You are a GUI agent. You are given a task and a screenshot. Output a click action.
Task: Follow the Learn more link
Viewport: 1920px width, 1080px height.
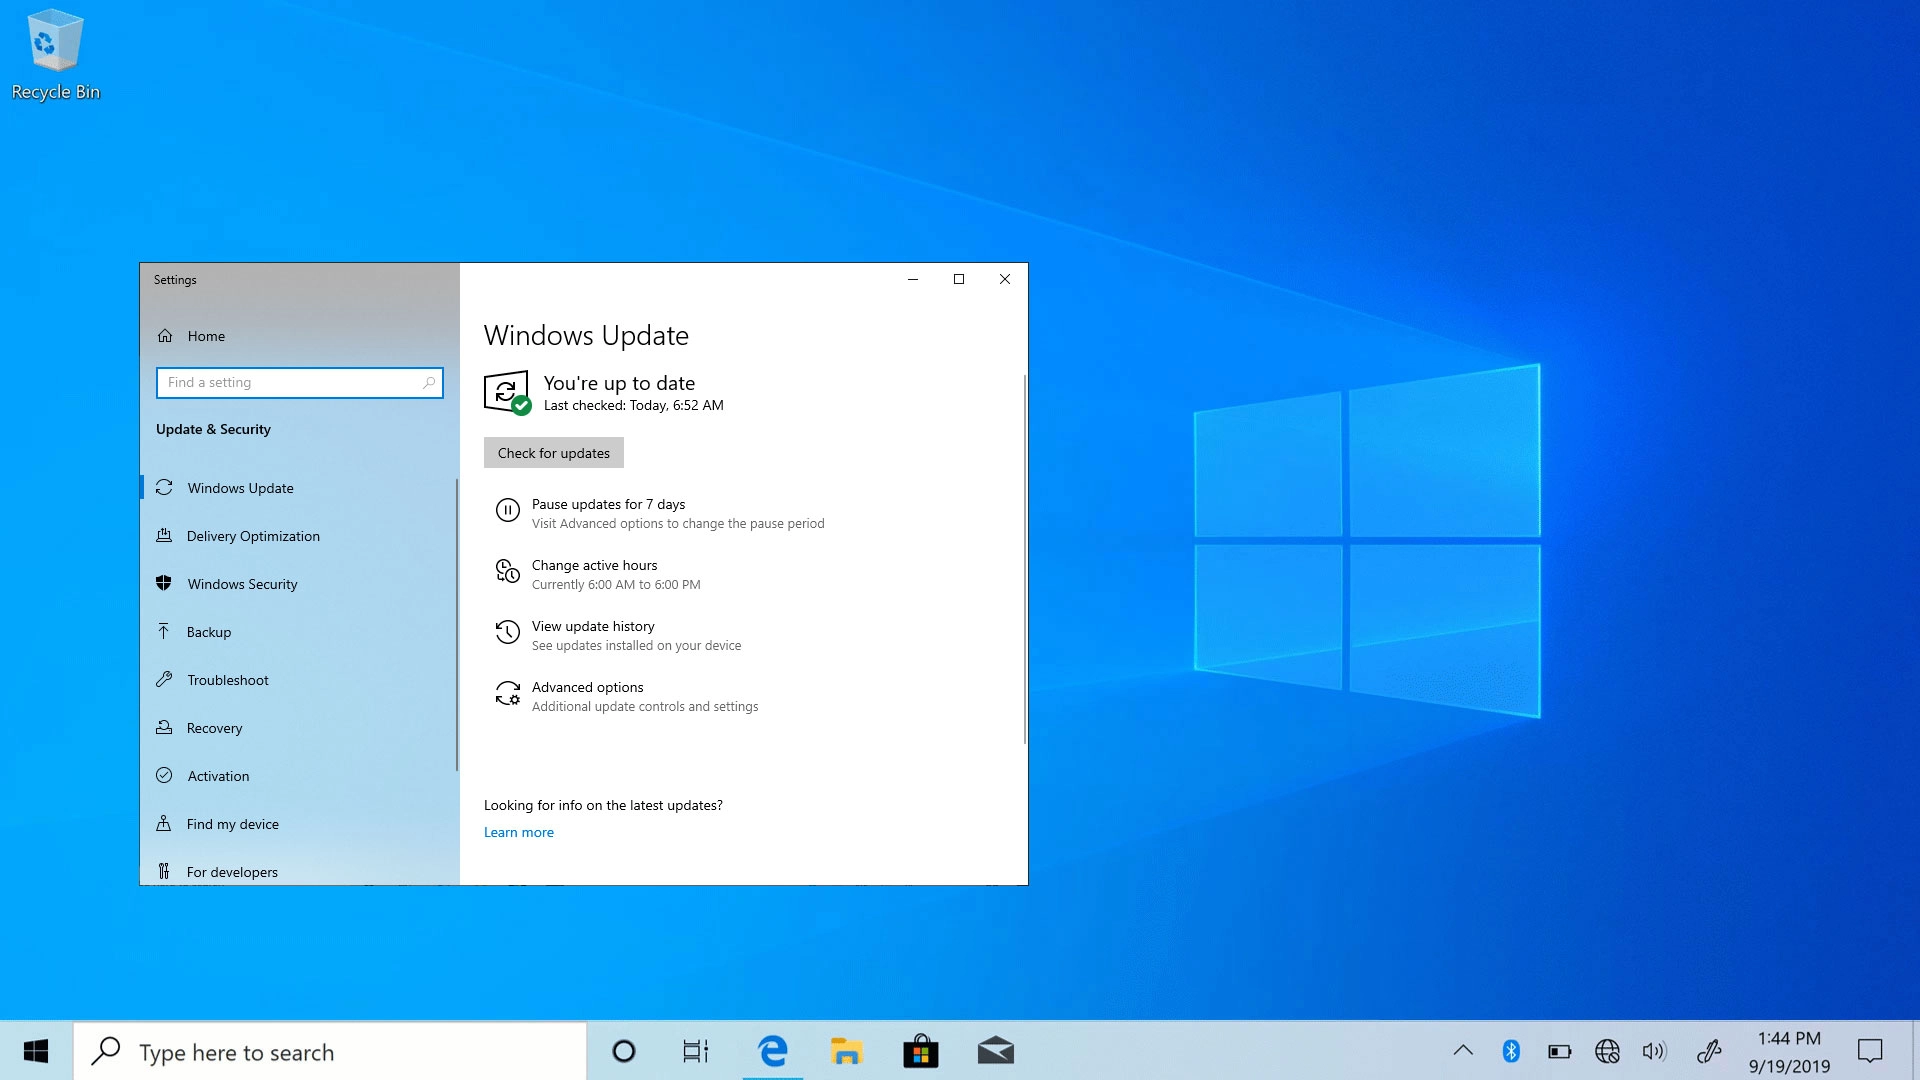(518, 832)
